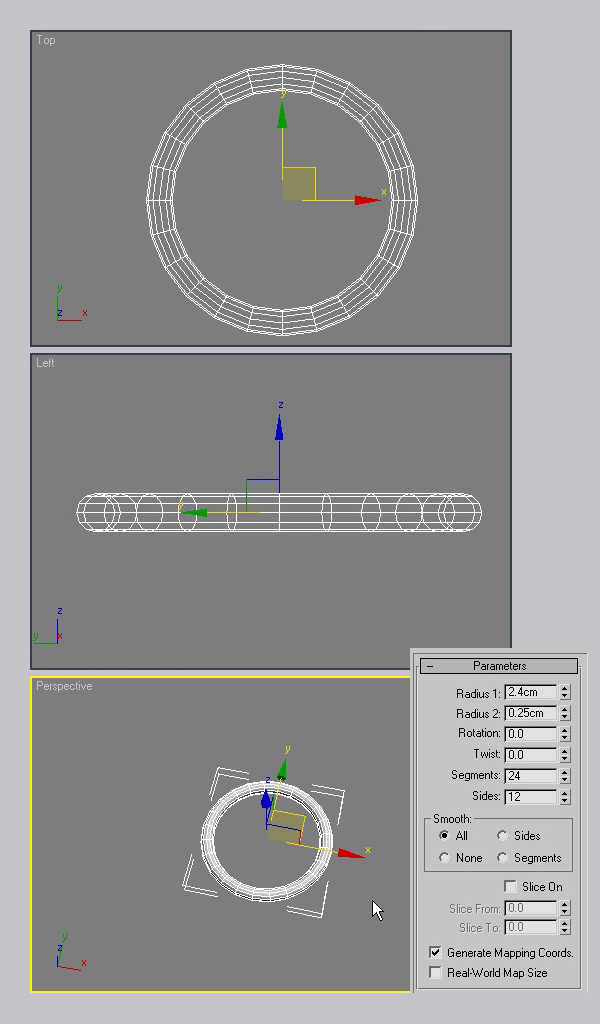Click the Radius 1 spinner arrows

(564, 692)
